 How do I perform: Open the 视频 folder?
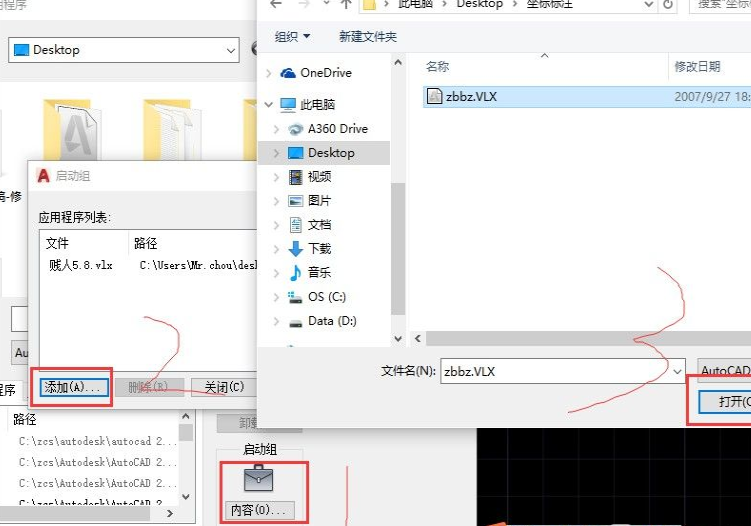[319, 177]
